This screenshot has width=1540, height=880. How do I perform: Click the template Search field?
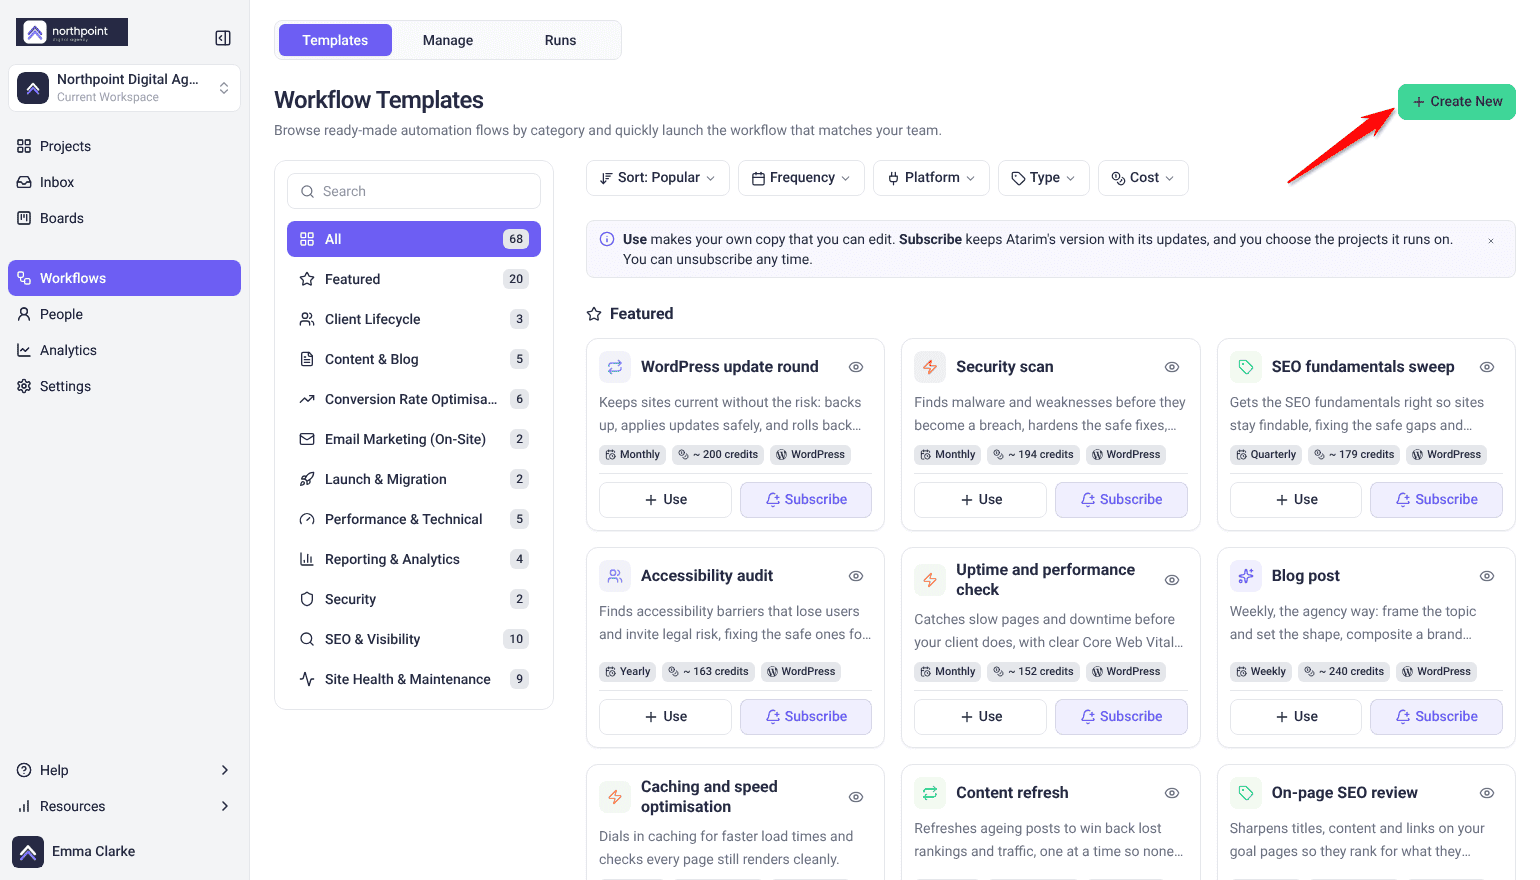click(414, 191)
